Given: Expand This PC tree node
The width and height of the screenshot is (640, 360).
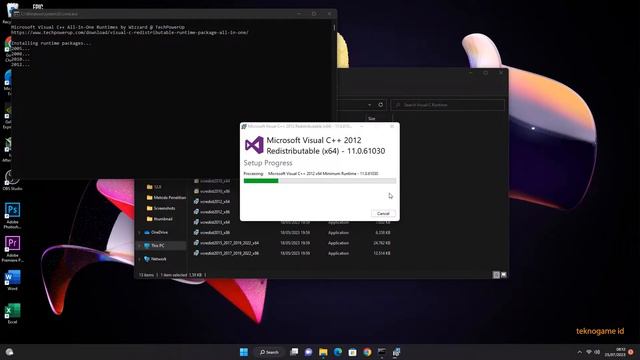Looking at the screenshot, I should coord(140,246).
